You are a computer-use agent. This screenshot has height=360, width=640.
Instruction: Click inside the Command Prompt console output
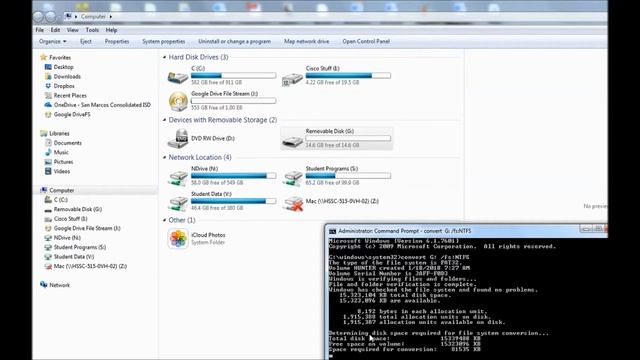tap(467, 298)
